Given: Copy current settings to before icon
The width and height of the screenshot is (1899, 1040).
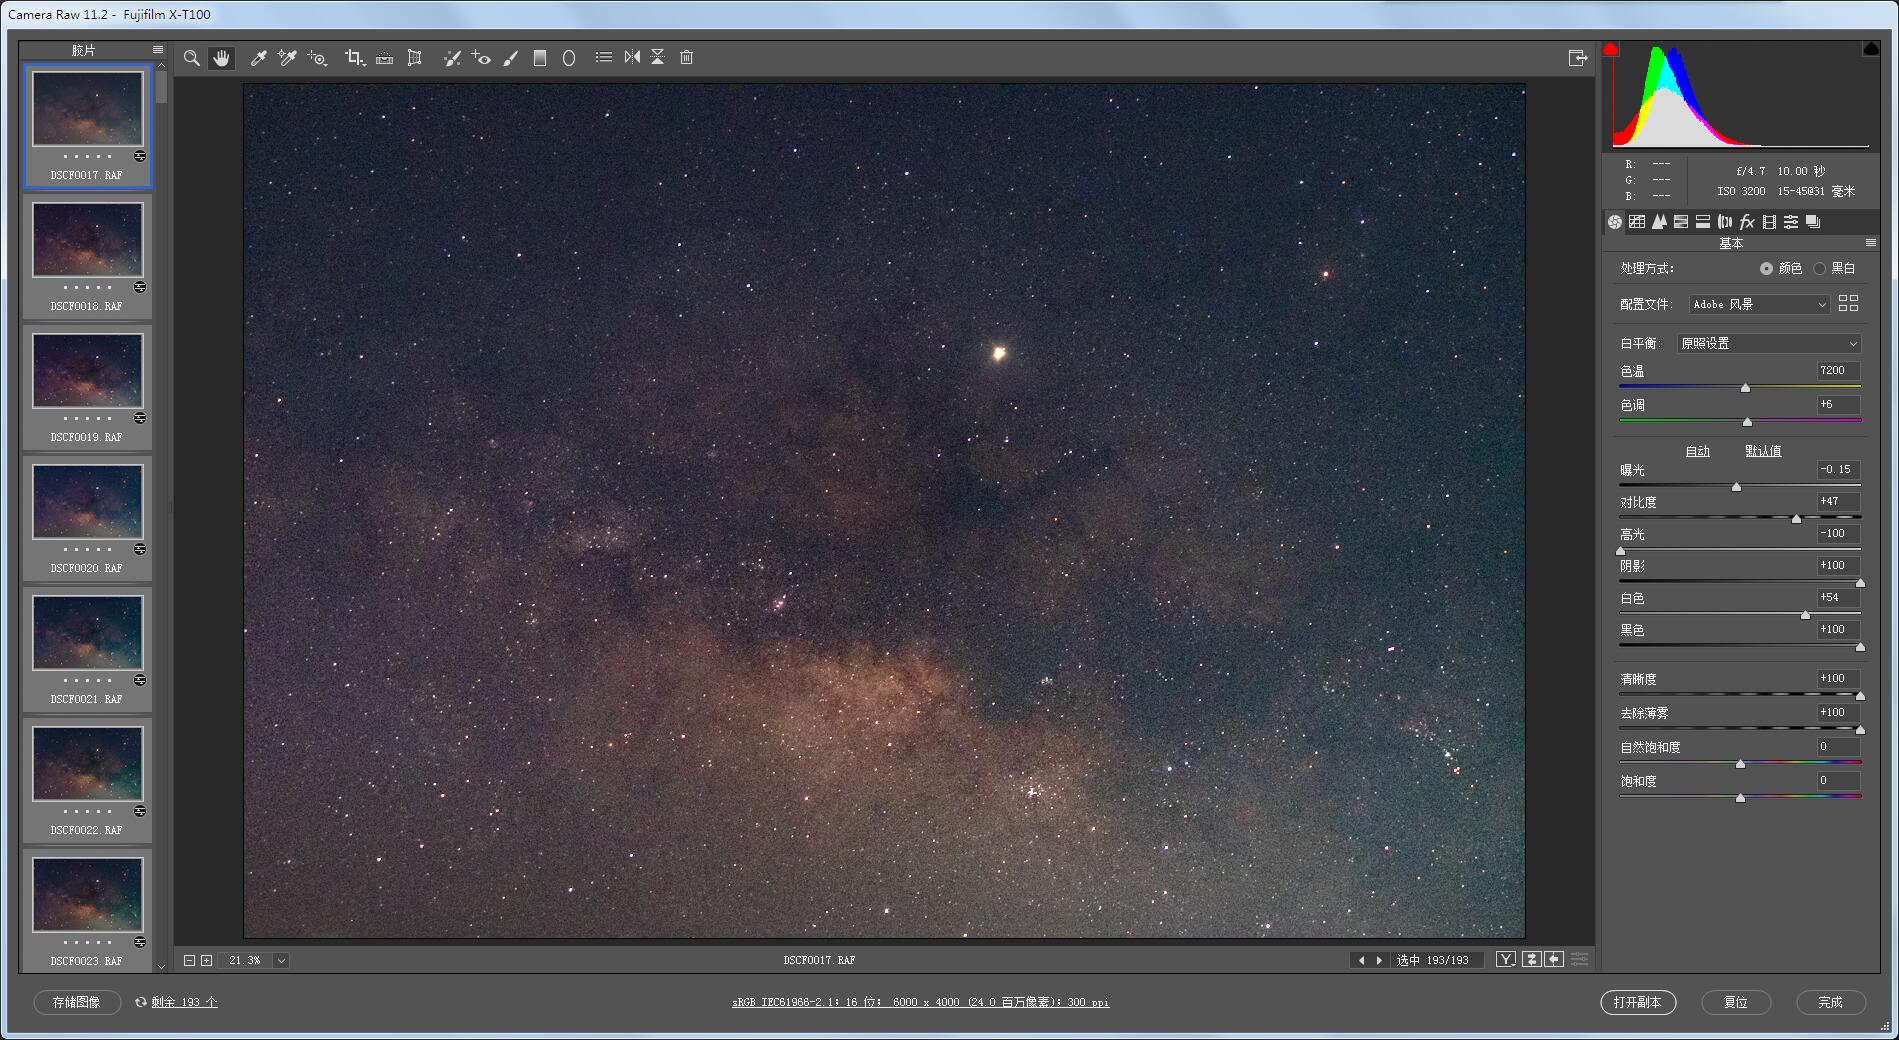Looking at the screenshot, I should pos(1554,960).
